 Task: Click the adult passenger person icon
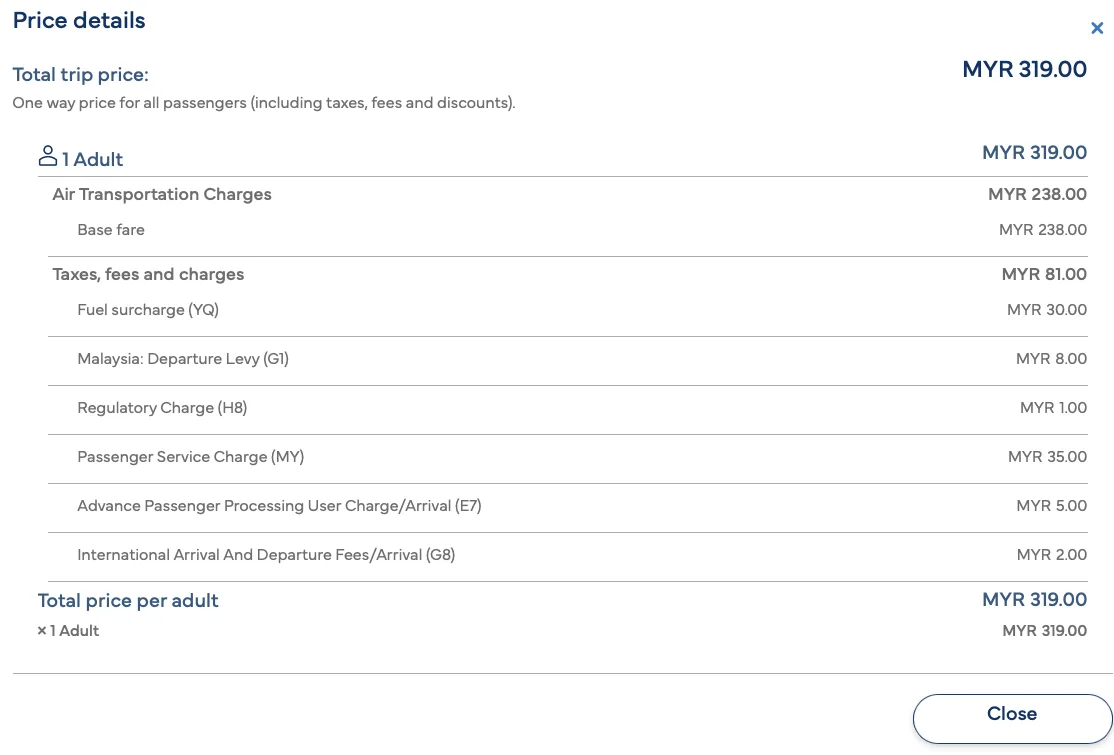(48, 156)
